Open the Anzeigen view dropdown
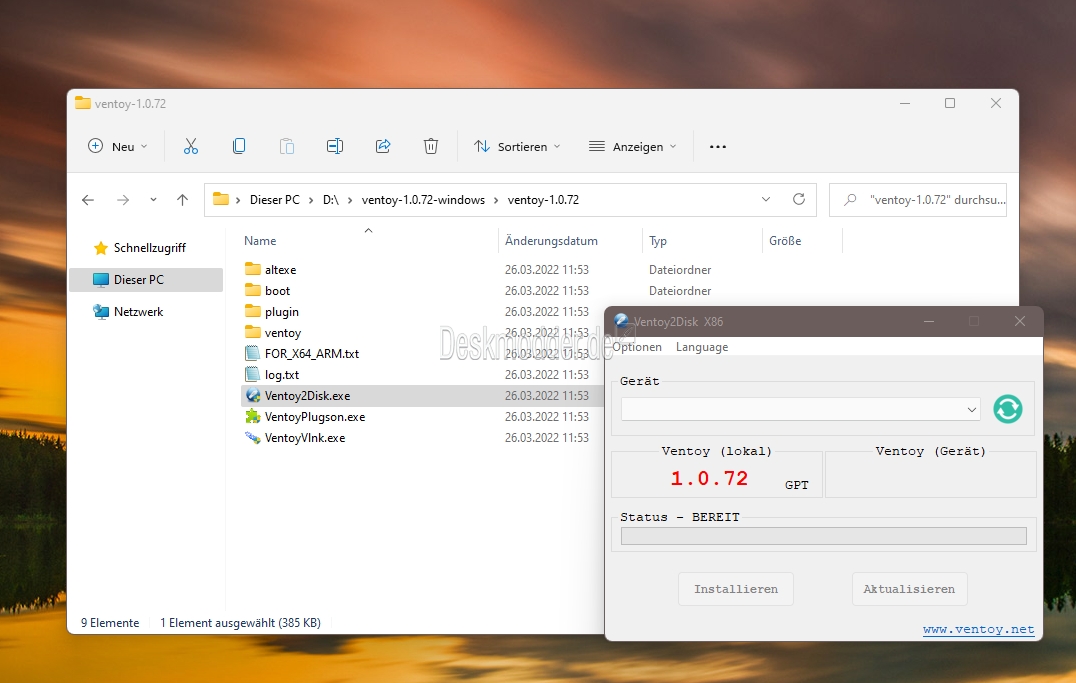 coord(633,146)
